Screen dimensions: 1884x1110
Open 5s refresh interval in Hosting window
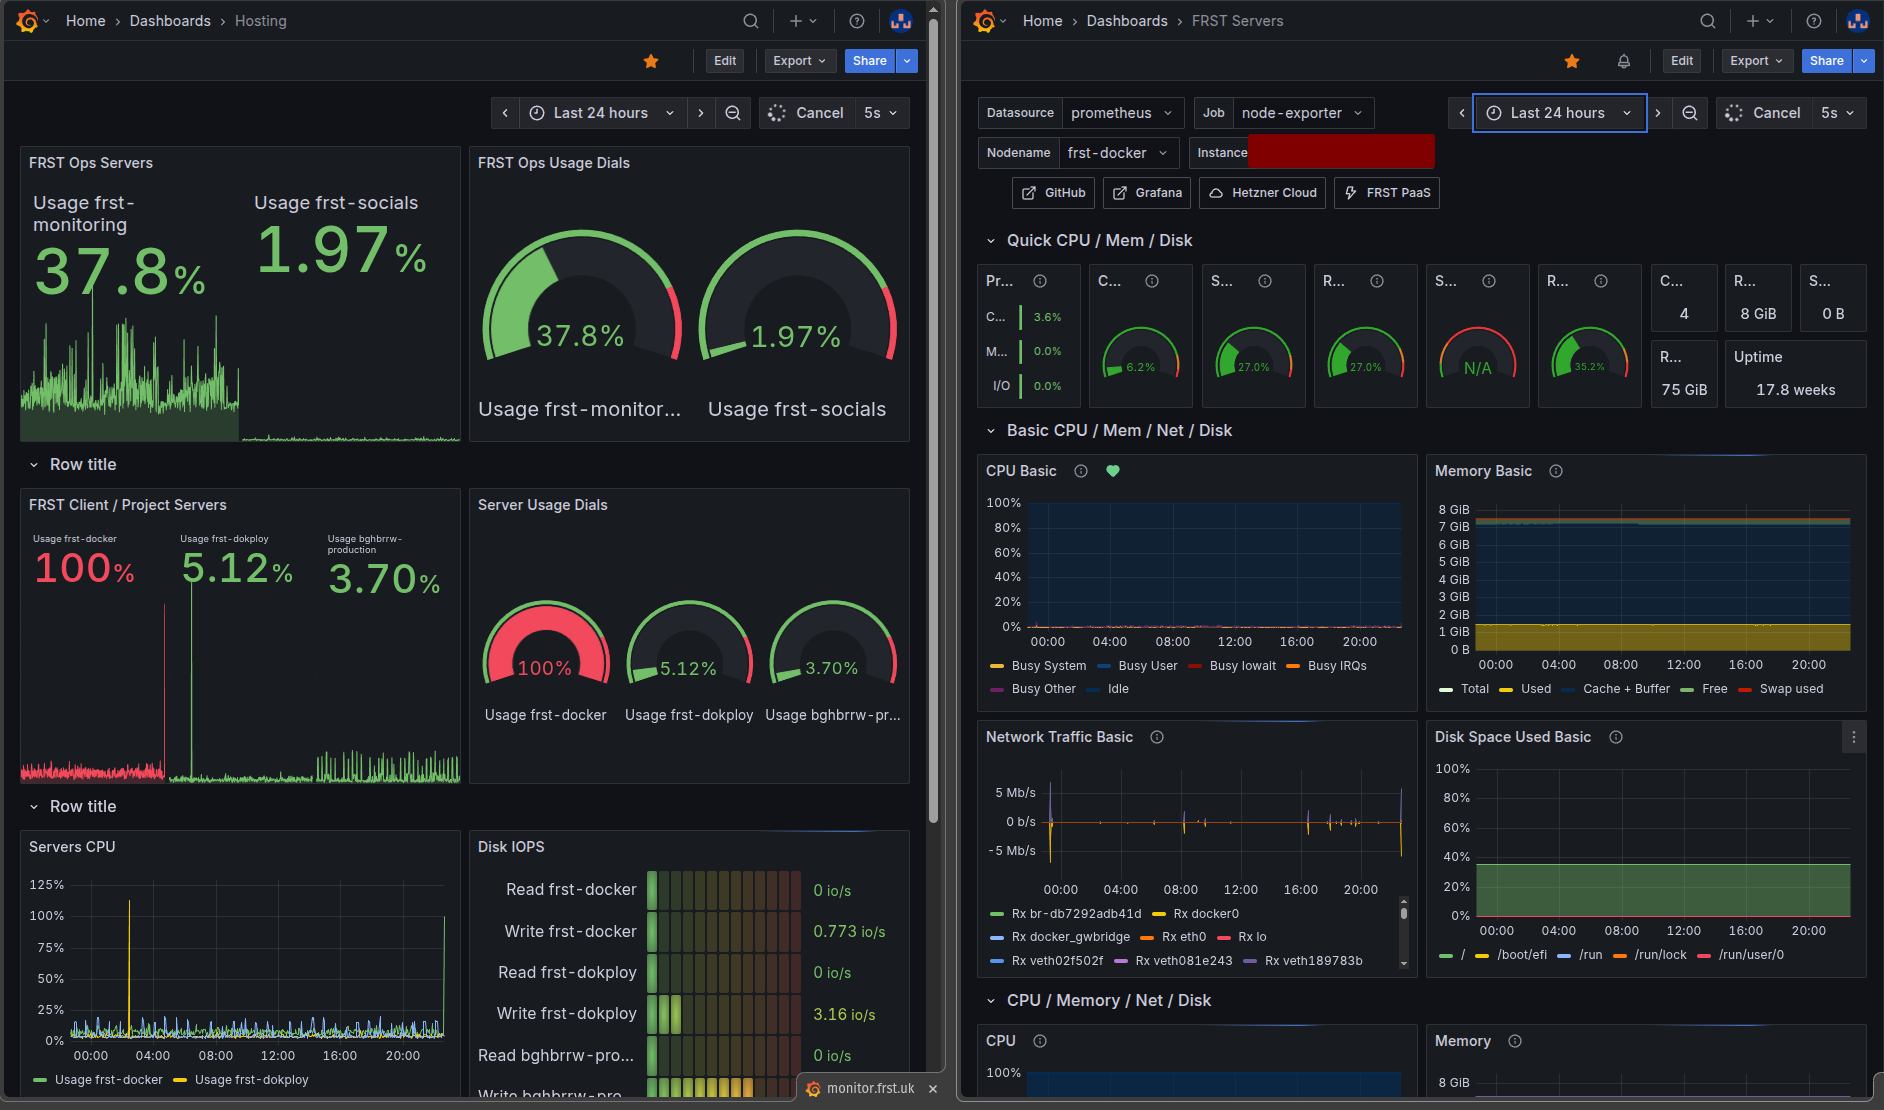[x=881, y=113]
